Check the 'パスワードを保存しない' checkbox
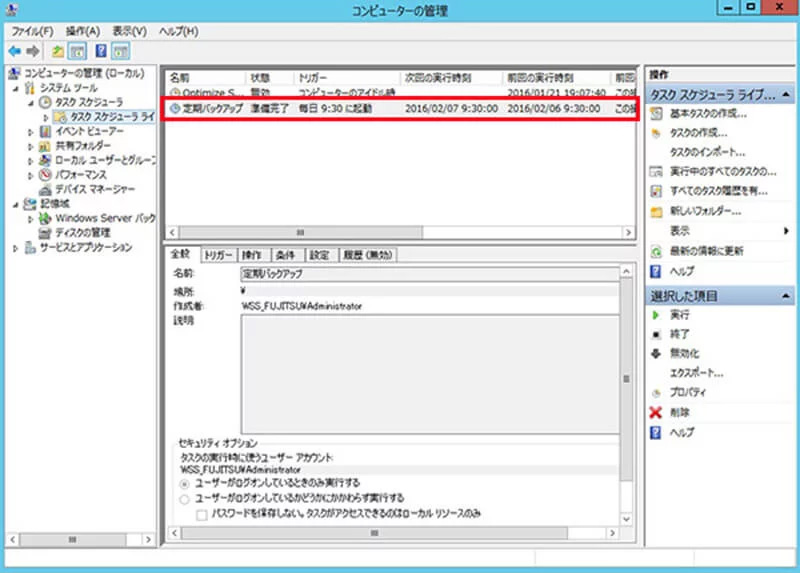The image size is (800, 573). click(201, 513)
